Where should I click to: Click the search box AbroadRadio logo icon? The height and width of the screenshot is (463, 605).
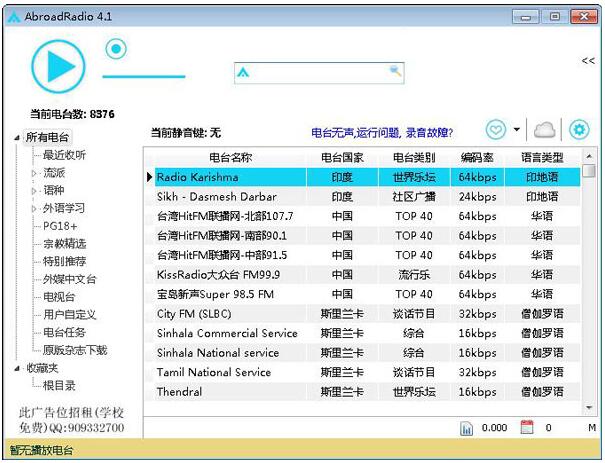click(243, 72)
